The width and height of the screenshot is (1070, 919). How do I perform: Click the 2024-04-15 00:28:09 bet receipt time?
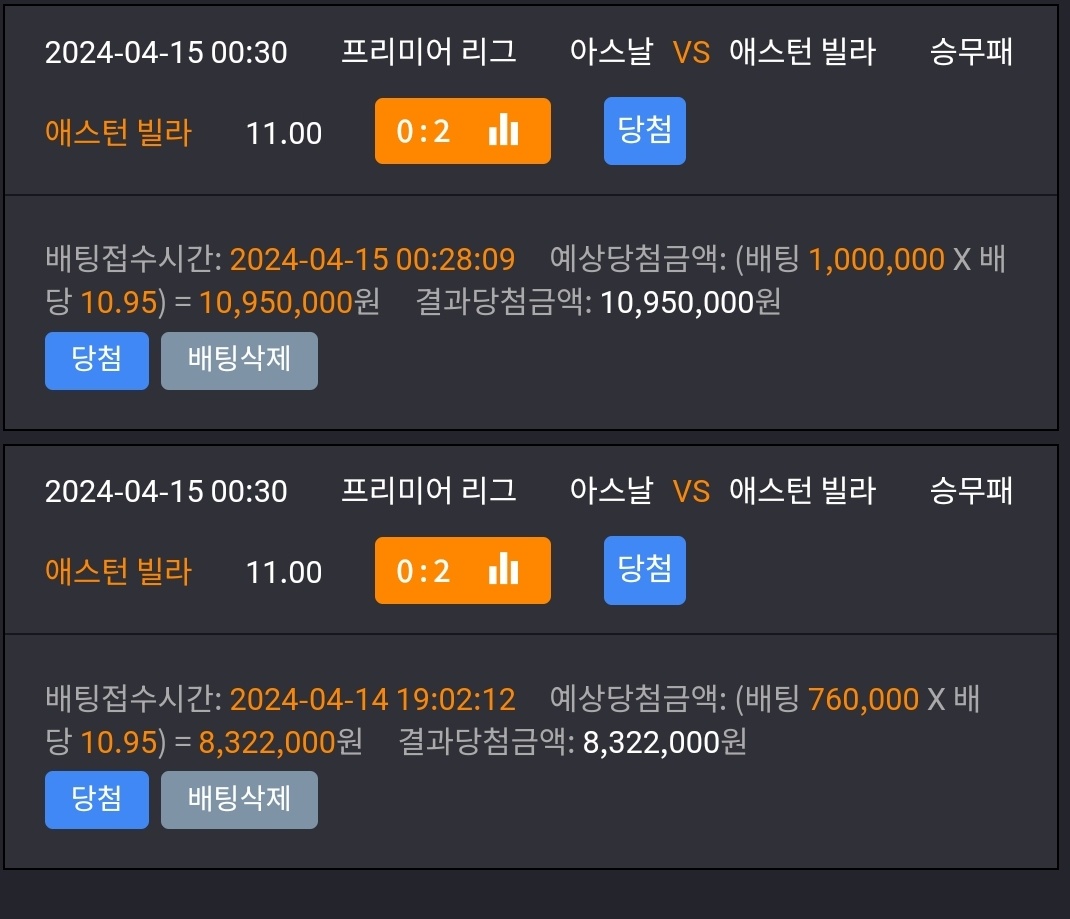click(372, 260)
